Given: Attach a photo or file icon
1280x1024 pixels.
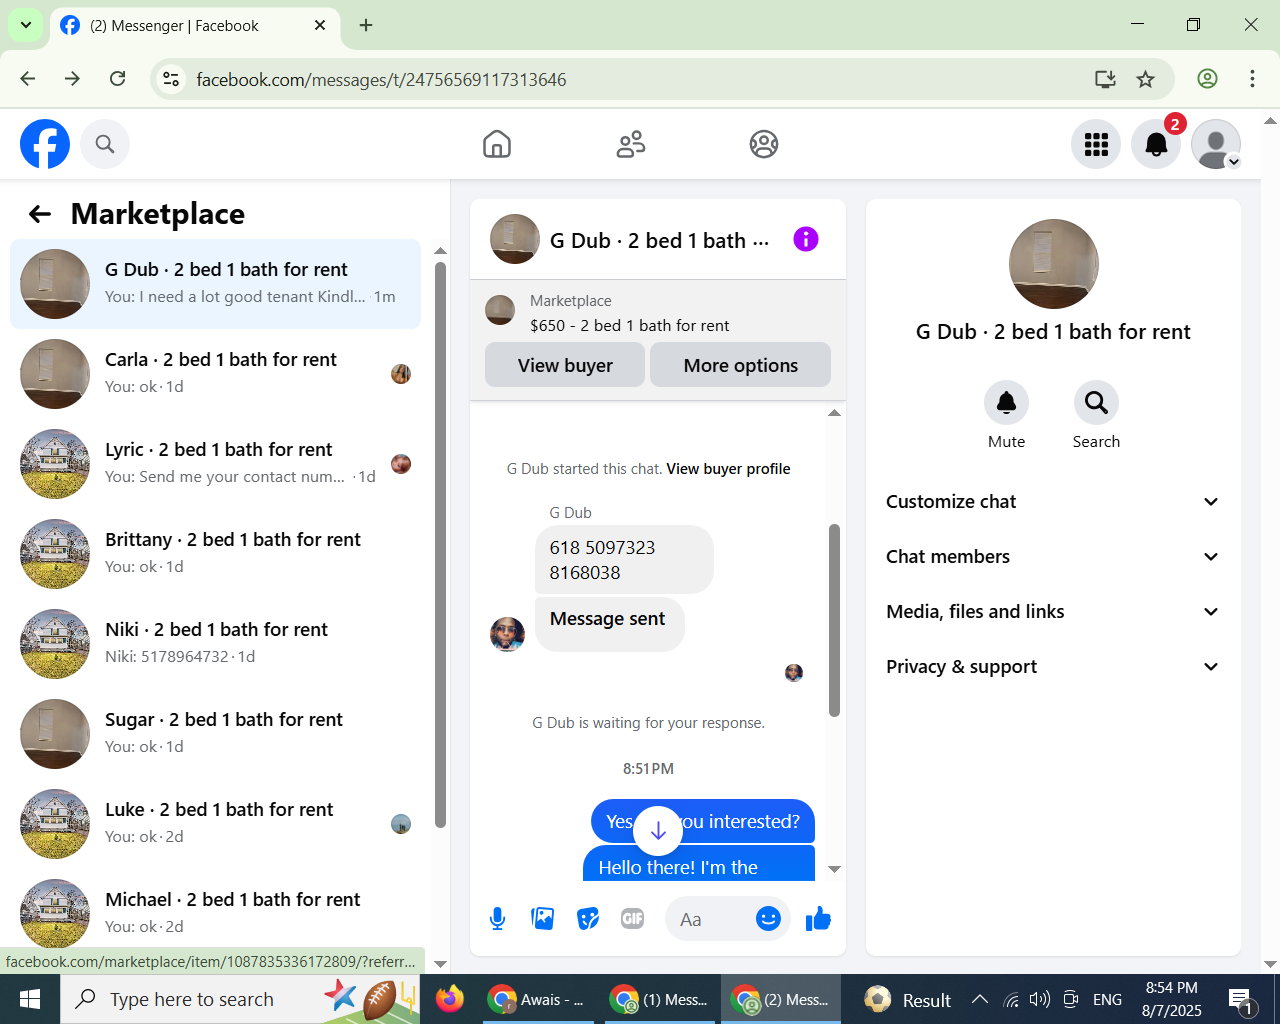Looking at the screenshot, I should point(543,919).
